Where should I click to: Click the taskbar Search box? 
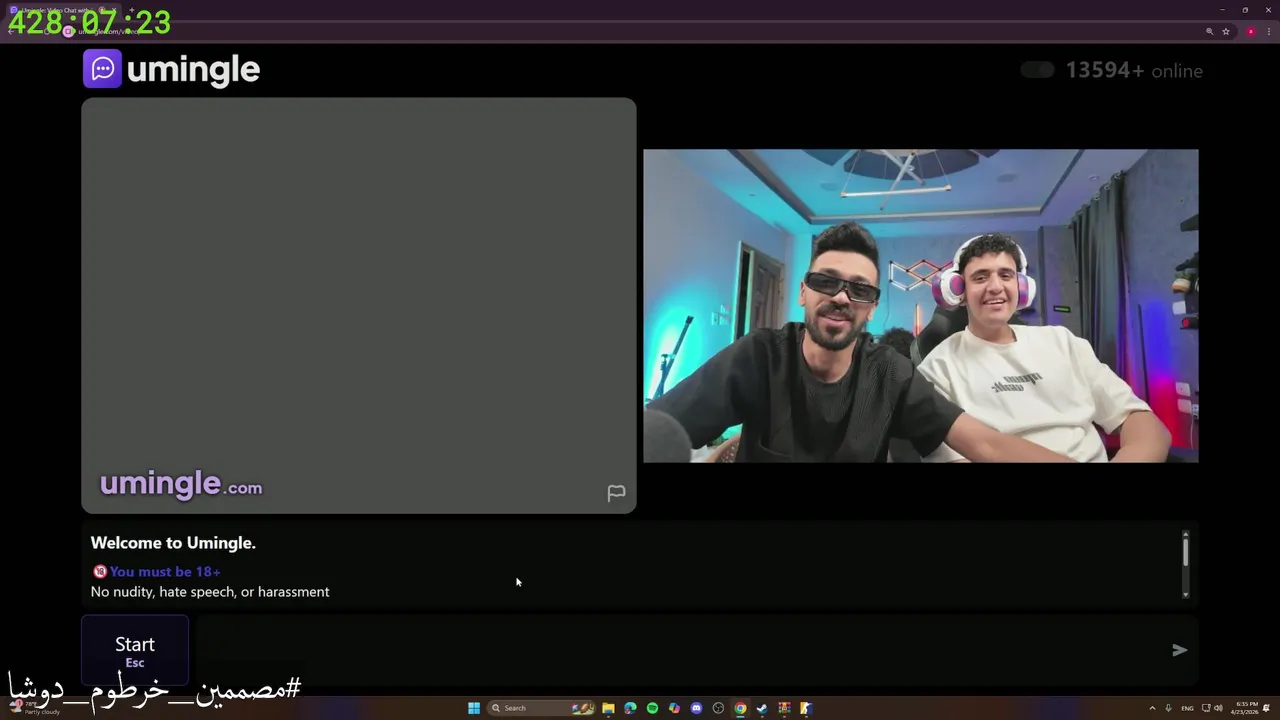pyautogui.click(x=542, y=708)
